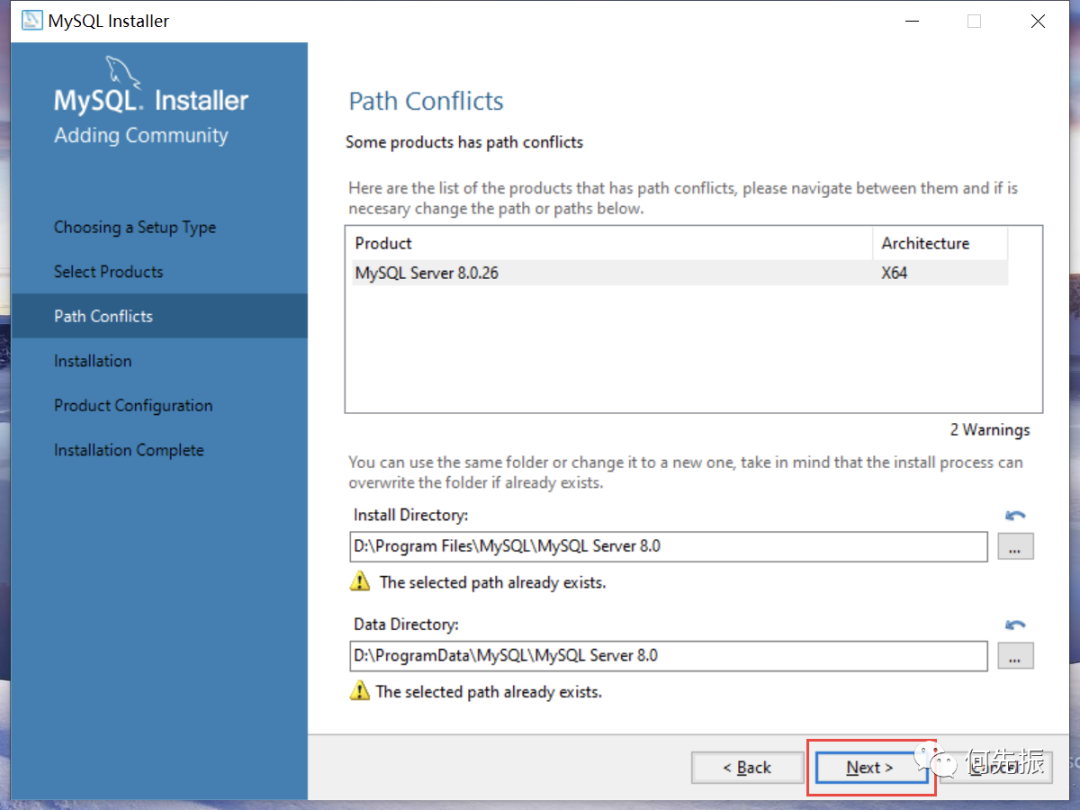Screen dimensions: 1080x810
Task: Minimize the MySQL Installer window
Action: (x=912, y=21)
